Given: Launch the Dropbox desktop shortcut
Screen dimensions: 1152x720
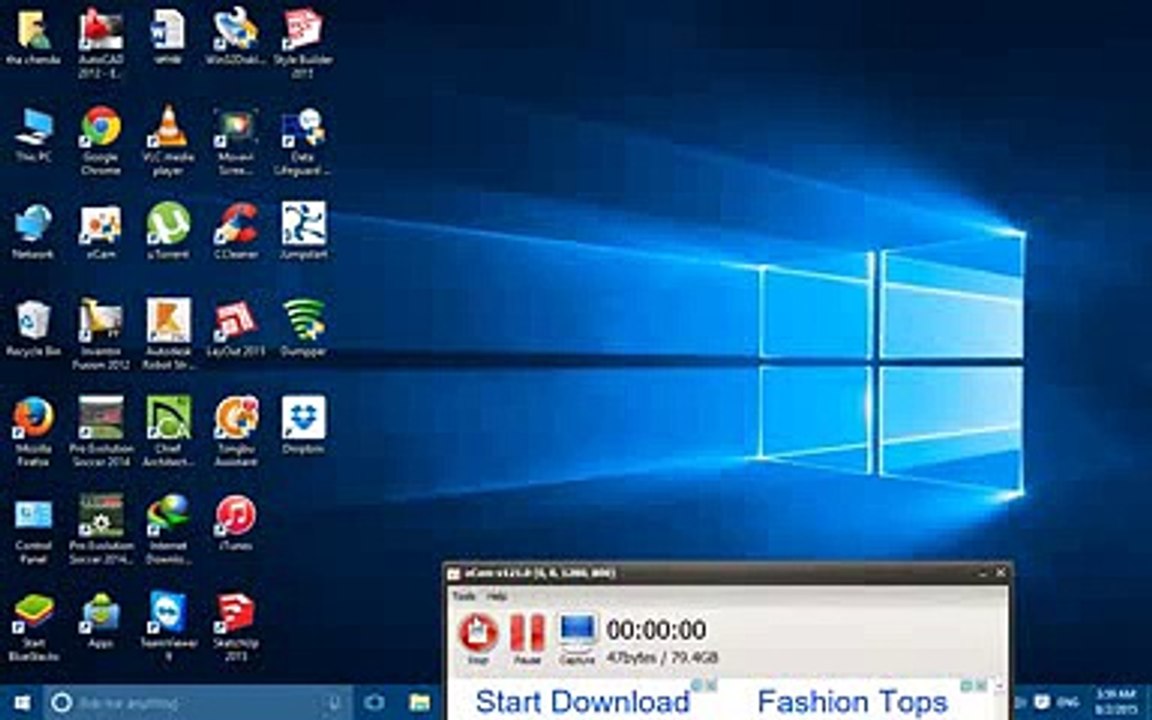Looking at the screenshot, I should (303, 425).
